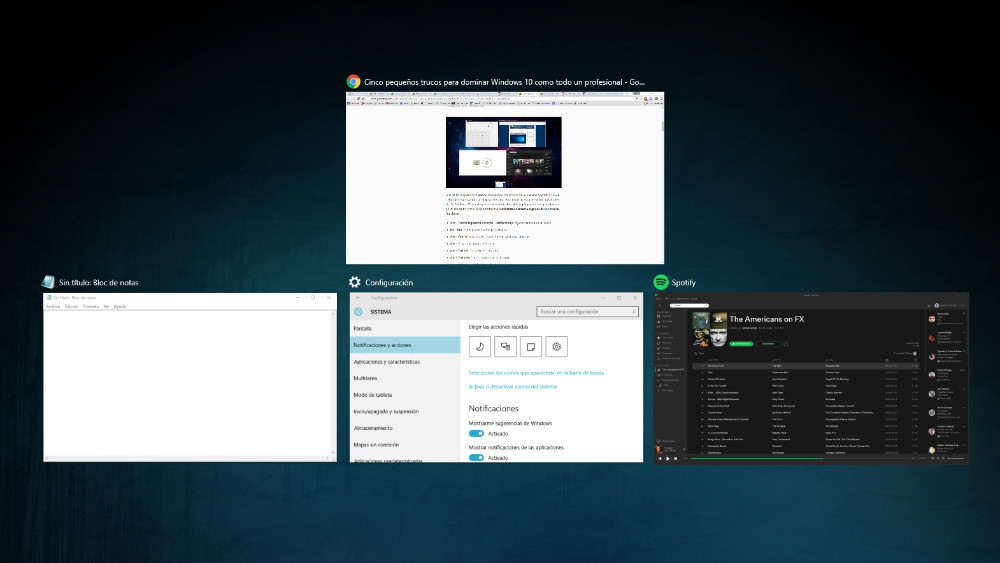Click the 'Notificaciones' section heading

click(494, 408)
